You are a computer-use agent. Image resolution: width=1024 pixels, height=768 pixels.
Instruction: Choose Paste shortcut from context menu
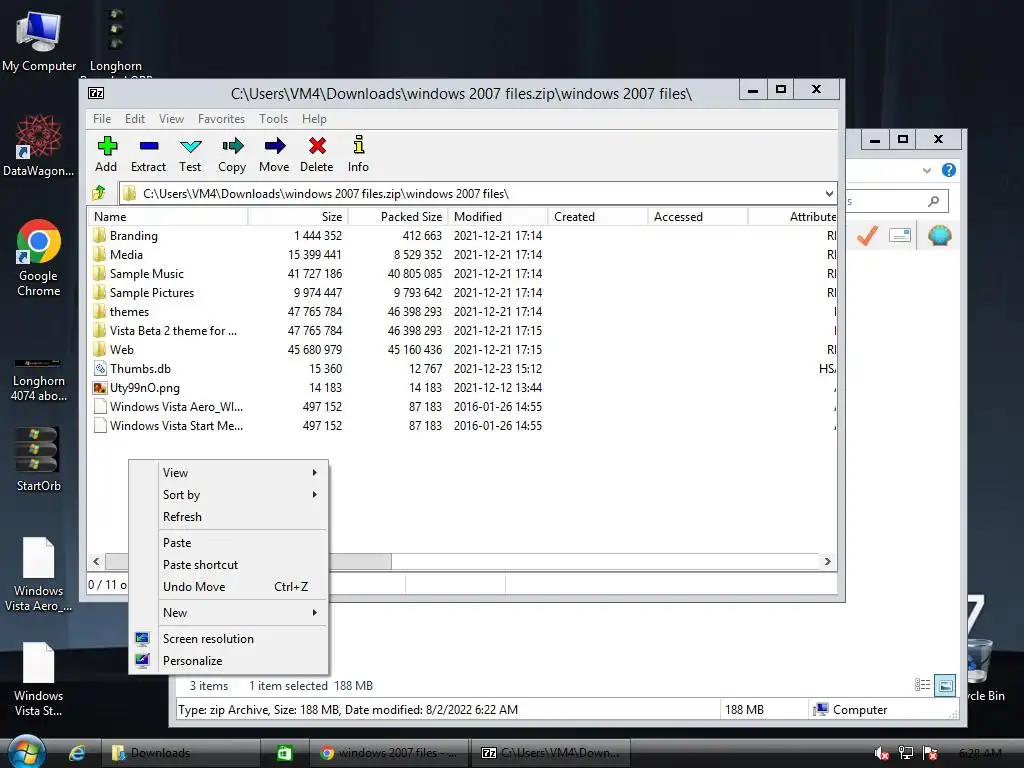[x=228, y=565]
